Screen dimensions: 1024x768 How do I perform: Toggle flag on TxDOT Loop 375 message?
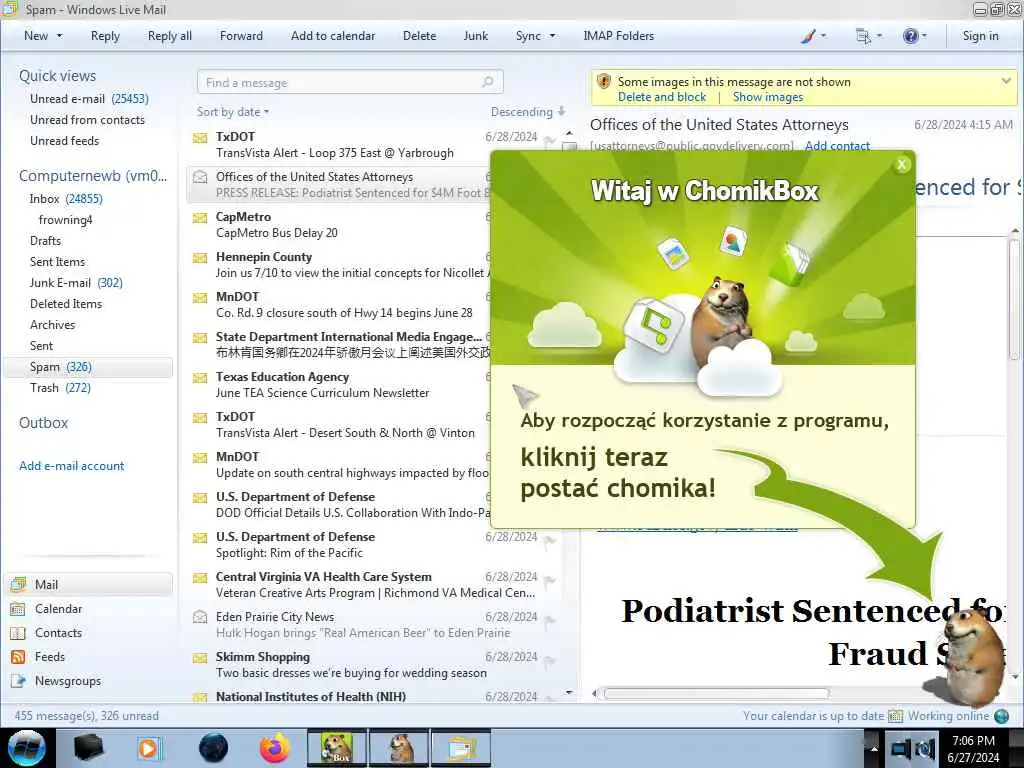tap(550, 140)
